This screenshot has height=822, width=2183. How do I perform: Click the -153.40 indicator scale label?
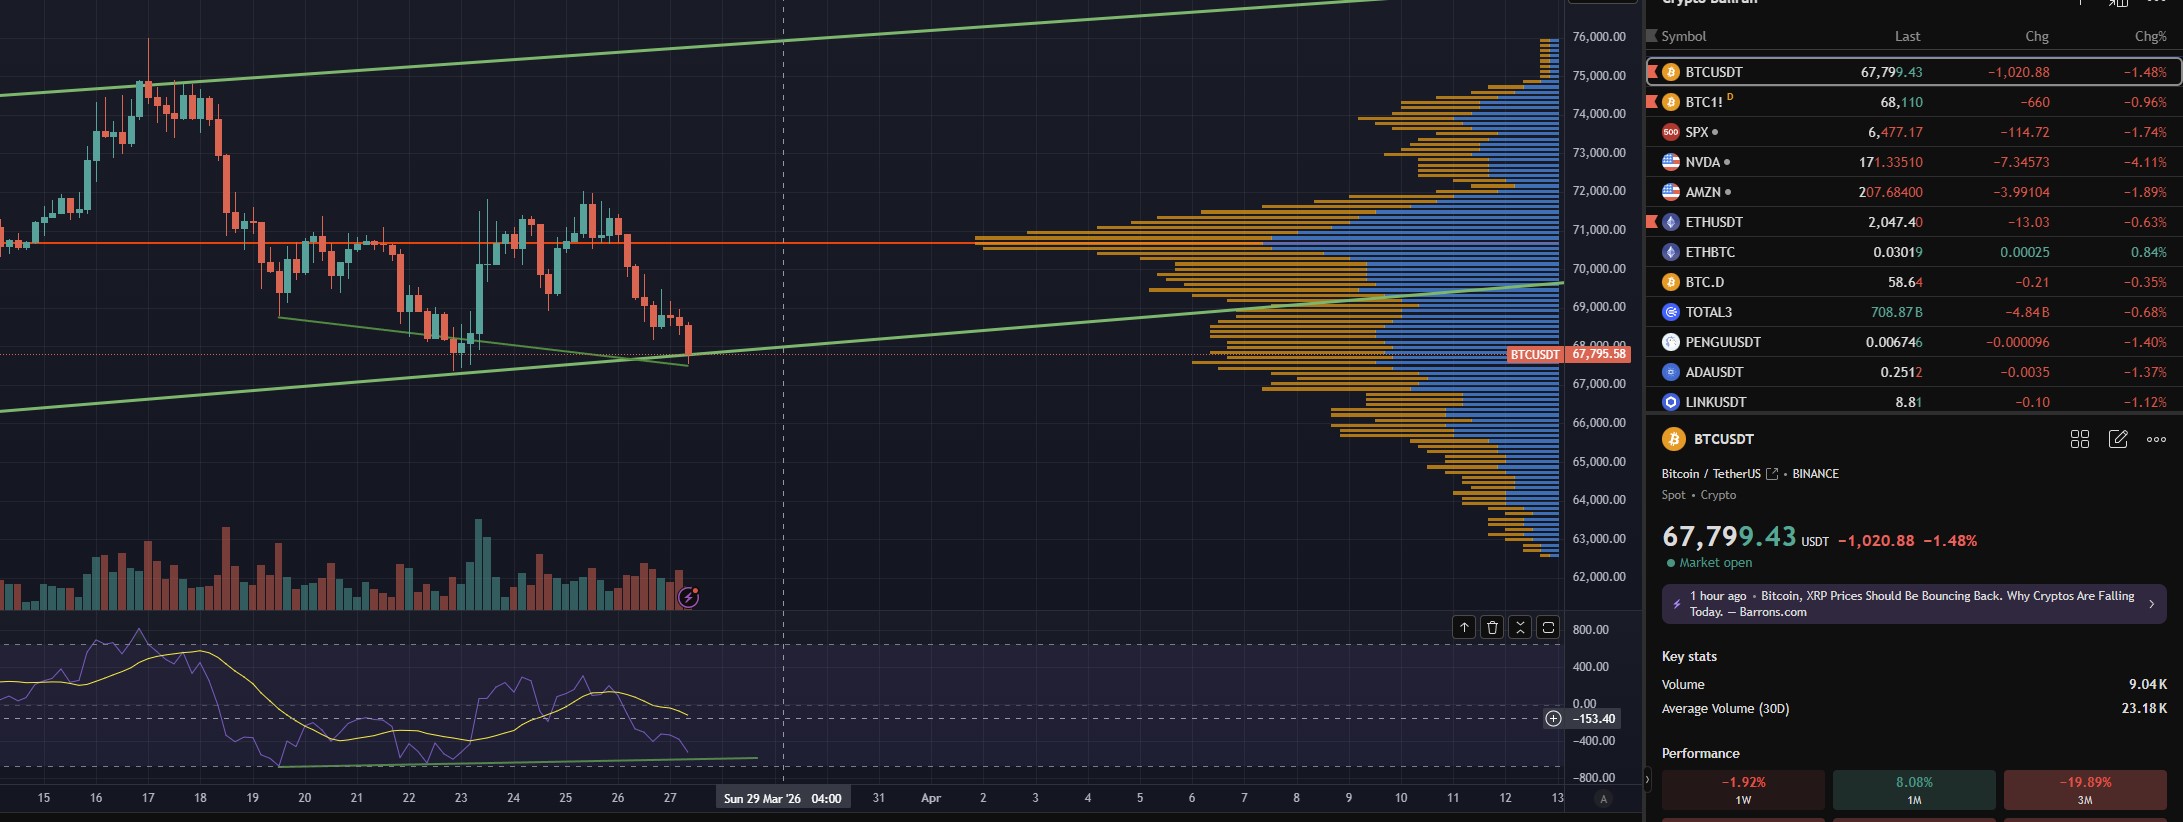(1594, 718)
